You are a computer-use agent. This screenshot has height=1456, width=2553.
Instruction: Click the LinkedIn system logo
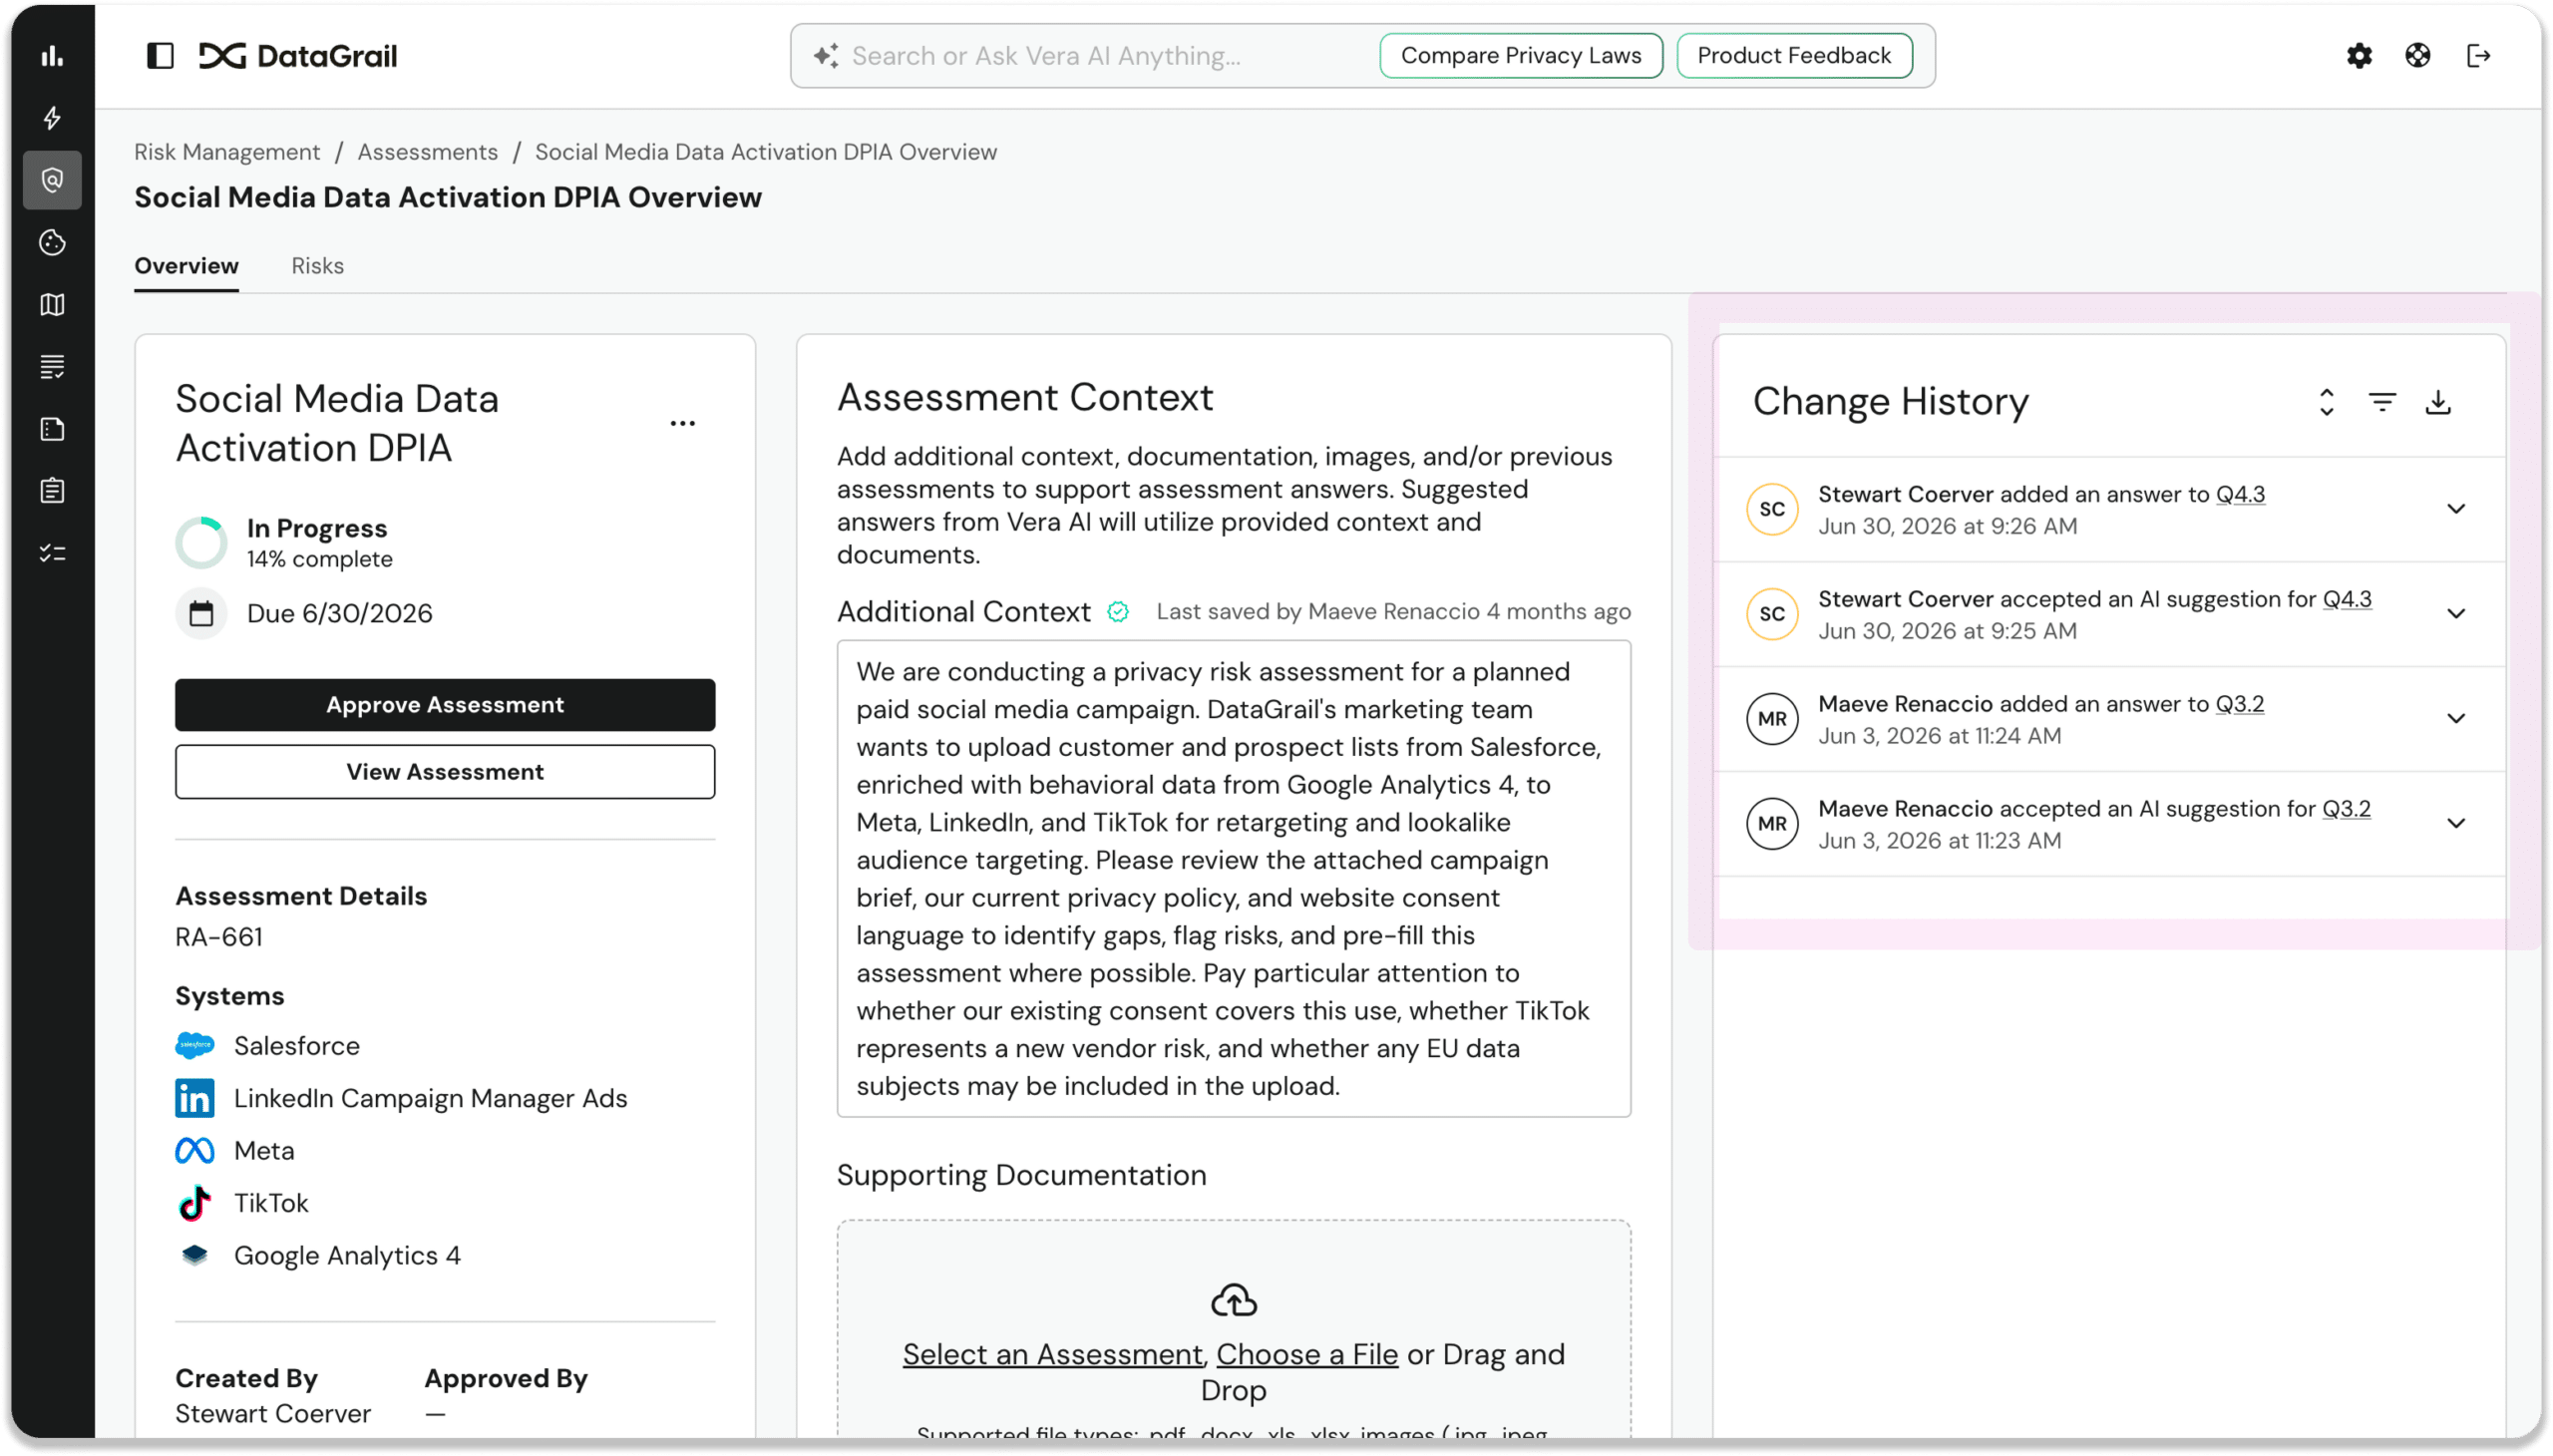click(x=194, y=1098)
